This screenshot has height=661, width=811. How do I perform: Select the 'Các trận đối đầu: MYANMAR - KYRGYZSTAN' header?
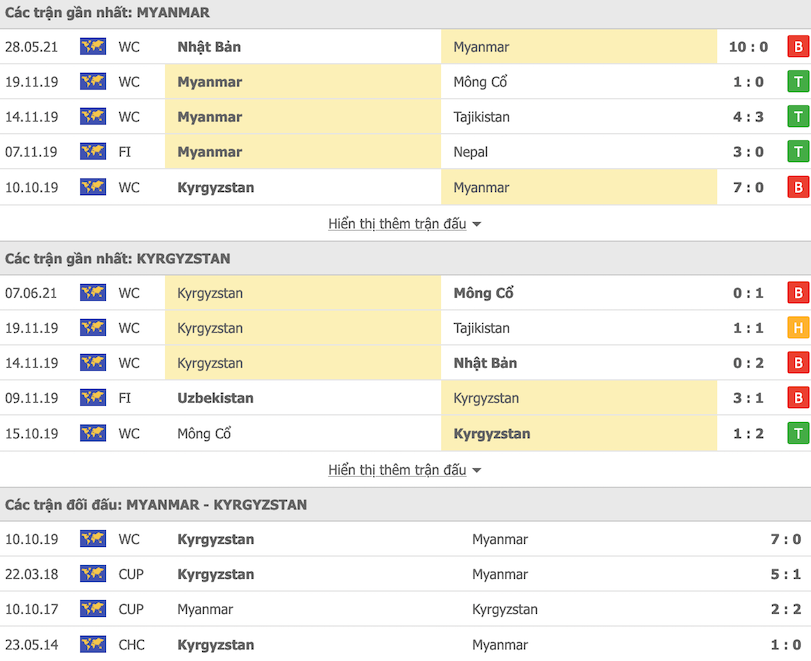156,505
